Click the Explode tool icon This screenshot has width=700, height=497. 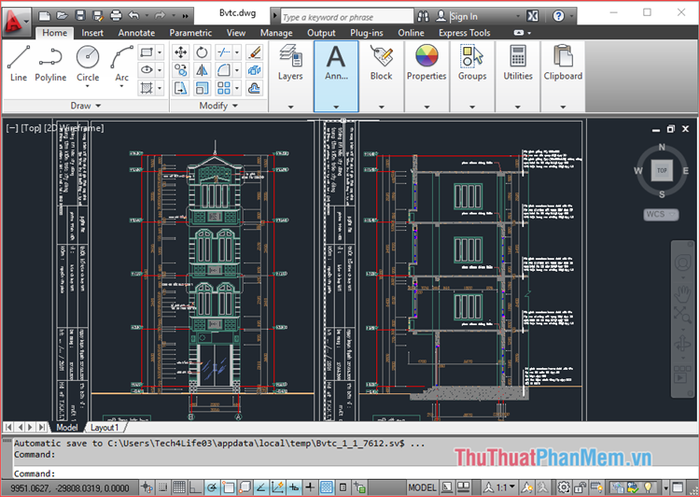[254, 70]
